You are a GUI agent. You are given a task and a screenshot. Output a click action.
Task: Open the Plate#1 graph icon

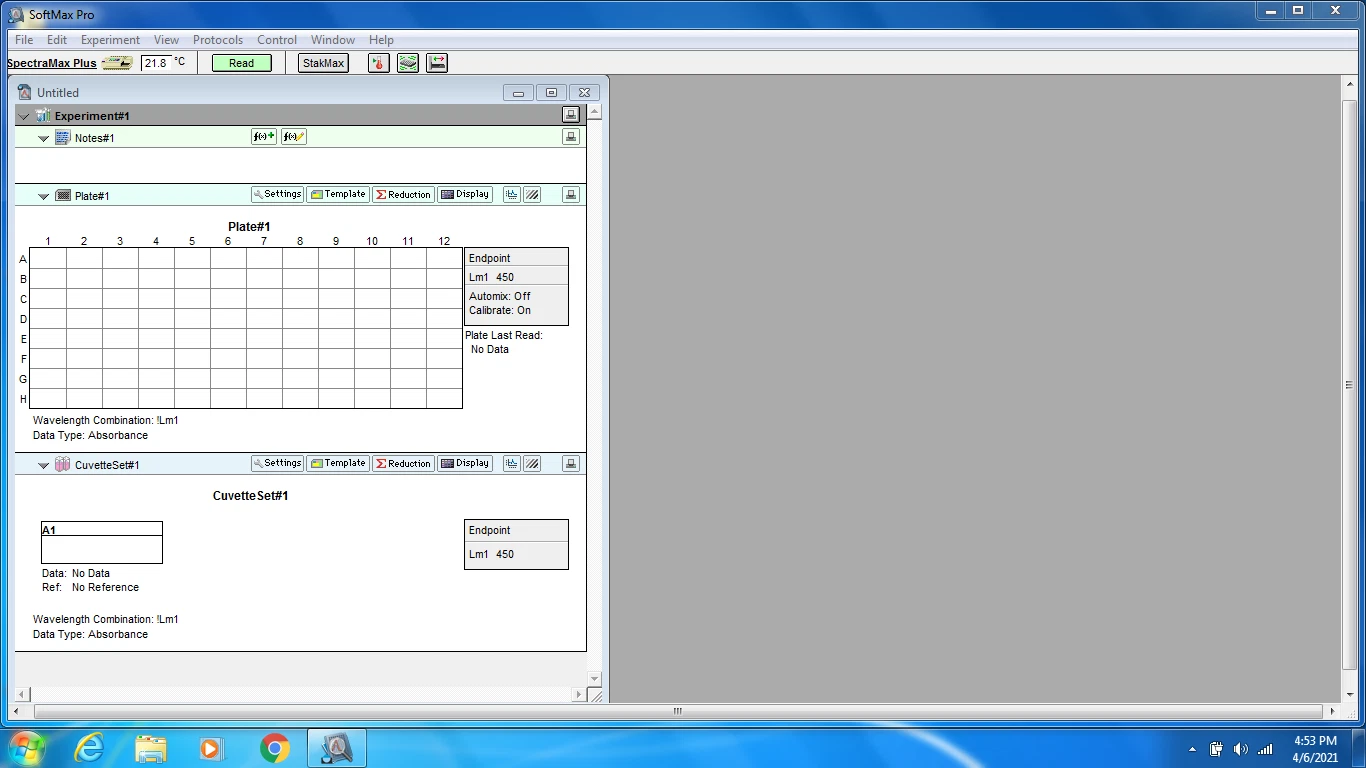point(512,195)
